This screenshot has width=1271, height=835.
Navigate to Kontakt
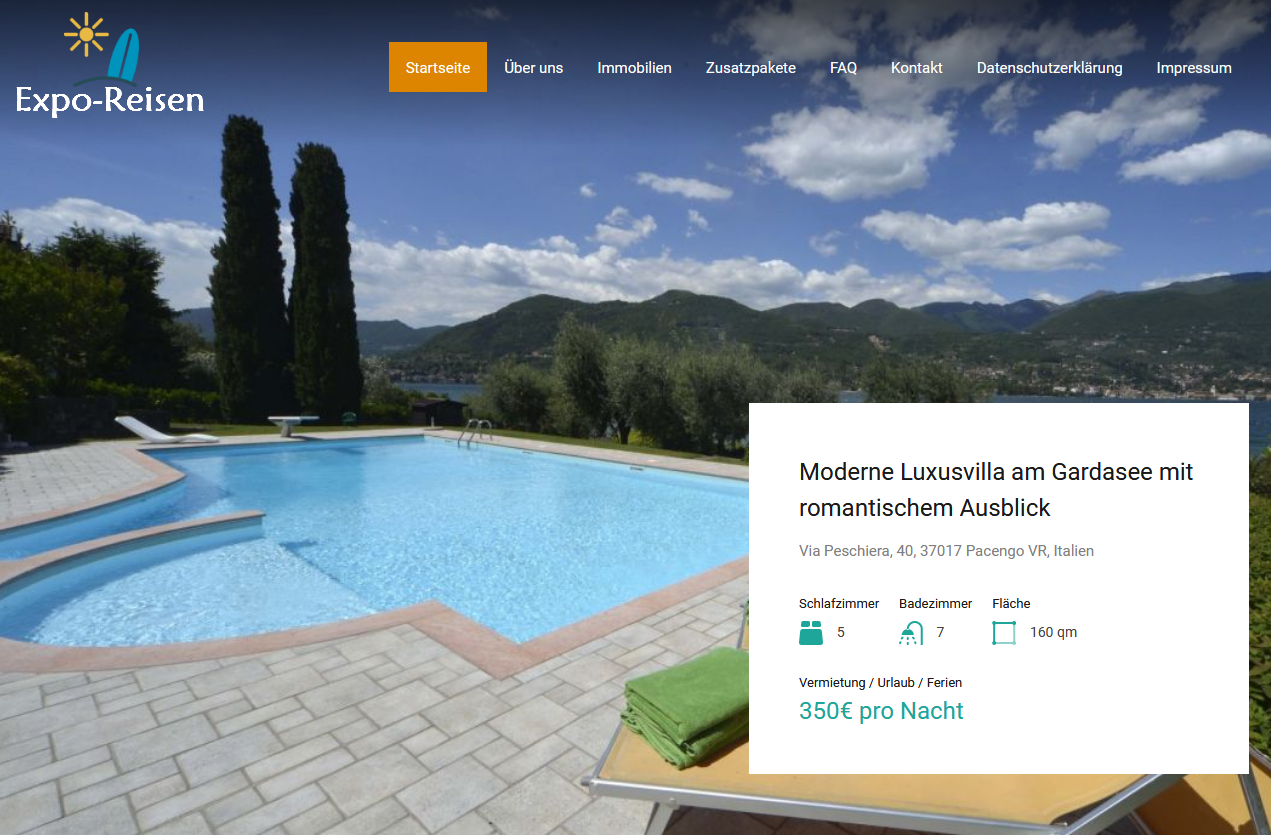pyautogui.click(x=917, y=68)
